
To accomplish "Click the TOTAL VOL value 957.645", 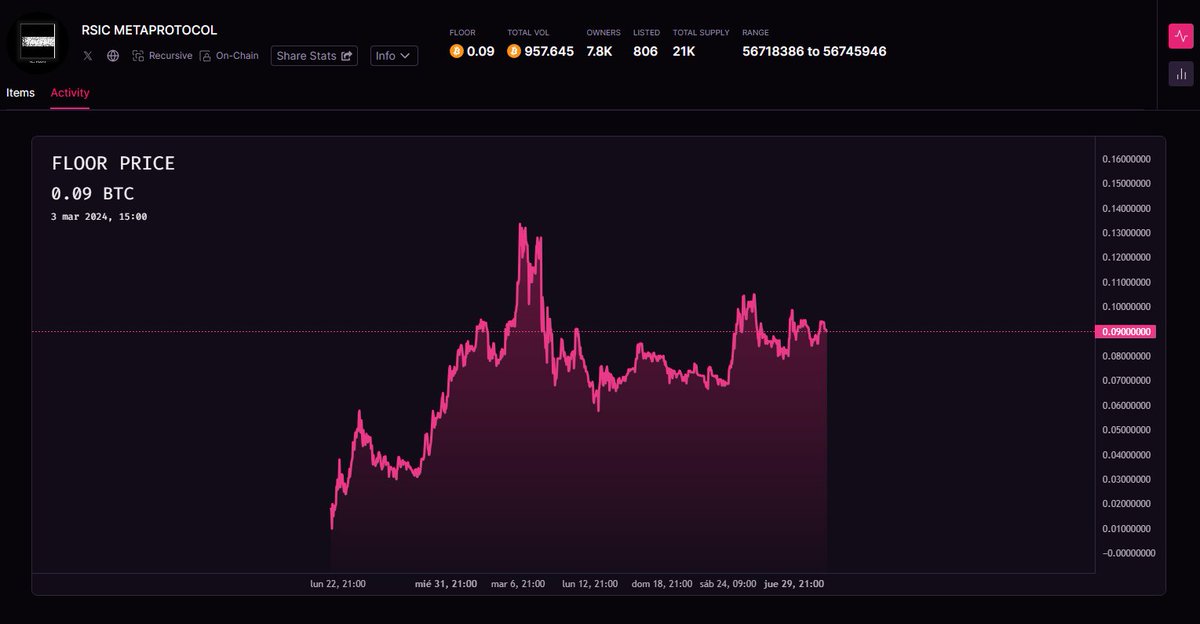I will click(549, 51).
